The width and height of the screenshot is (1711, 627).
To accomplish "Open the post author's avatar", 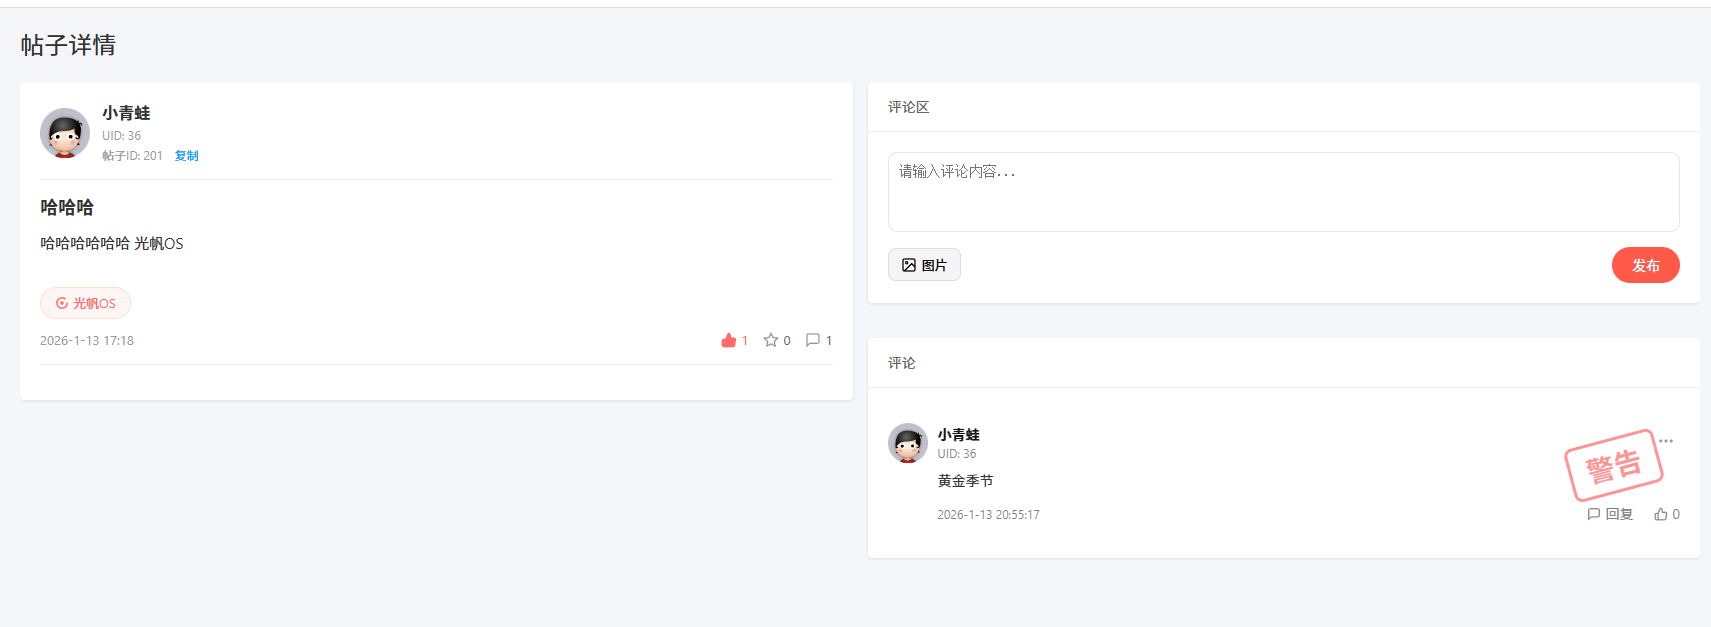I will point(65,133).
